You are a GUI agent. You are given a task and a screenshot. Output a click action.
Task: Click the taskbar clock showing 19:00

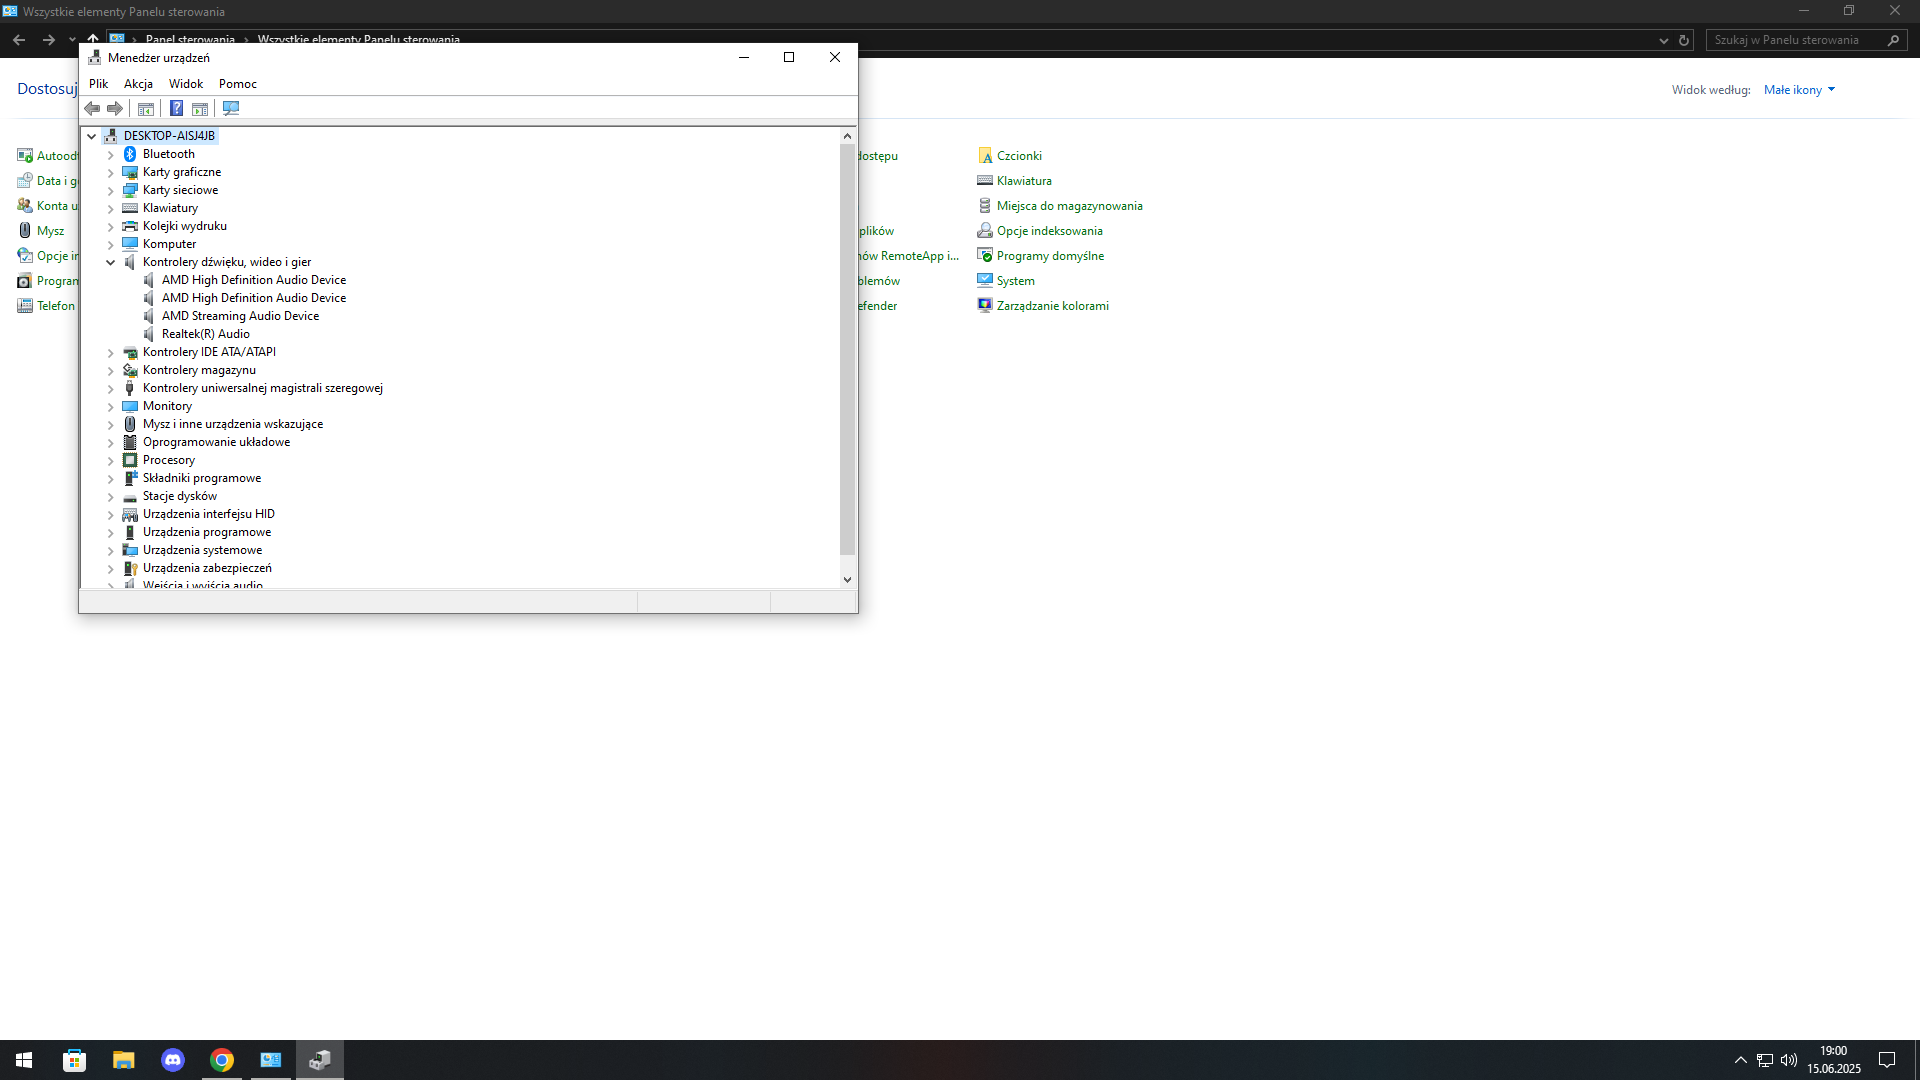(x=1833, y=1060)
